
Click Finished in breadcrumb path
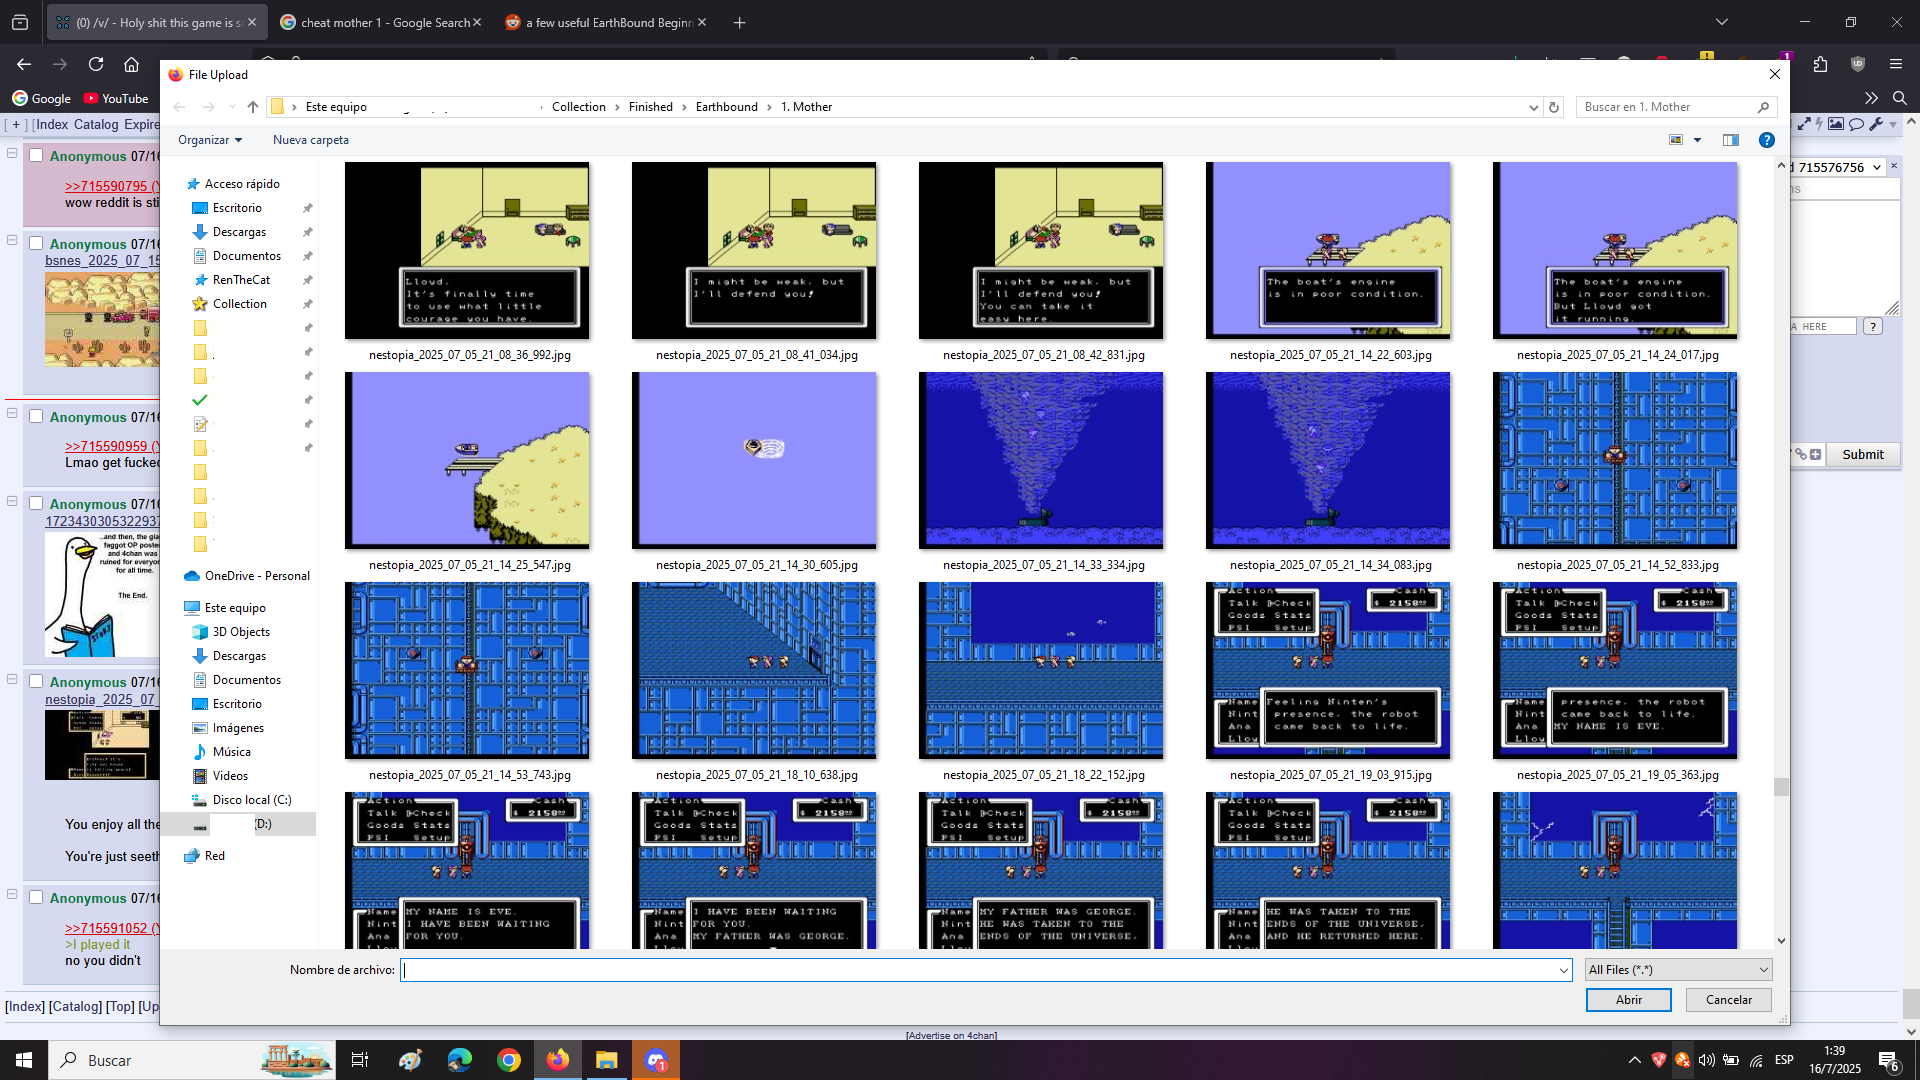[651, 107]
